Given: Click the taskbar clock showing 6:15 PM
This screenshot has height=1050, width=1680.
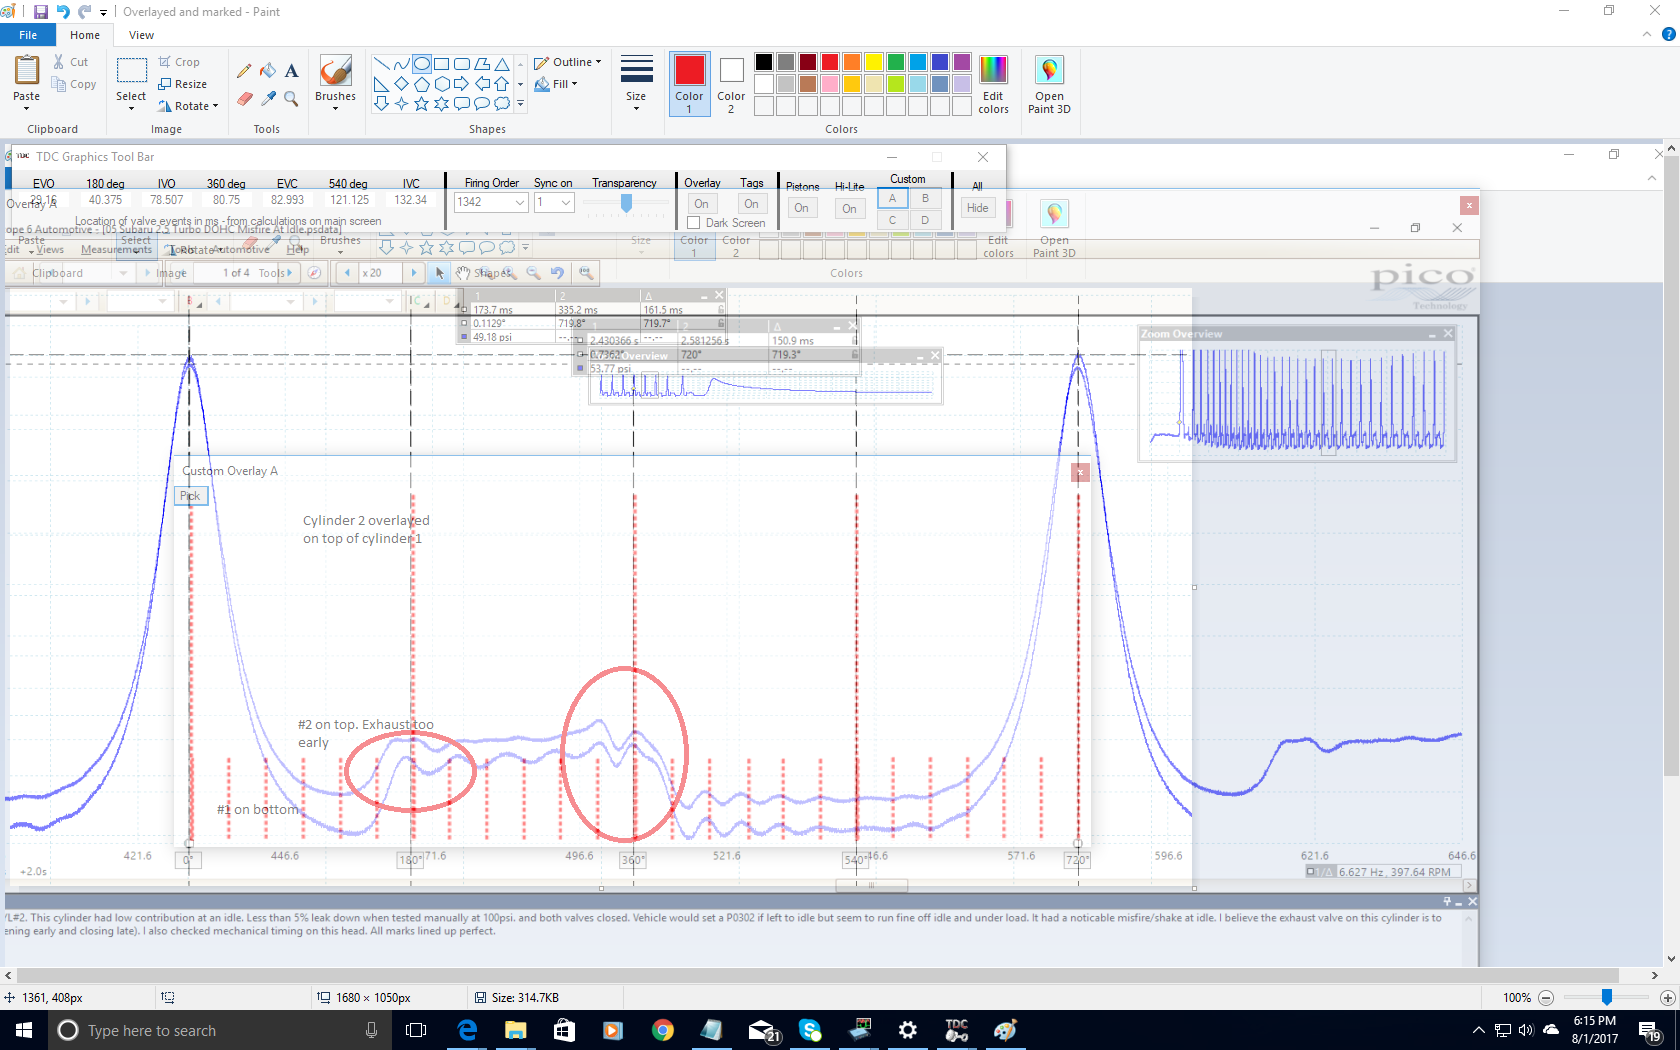Looking at the screenshot, I should click(x=1594, y=1030).
